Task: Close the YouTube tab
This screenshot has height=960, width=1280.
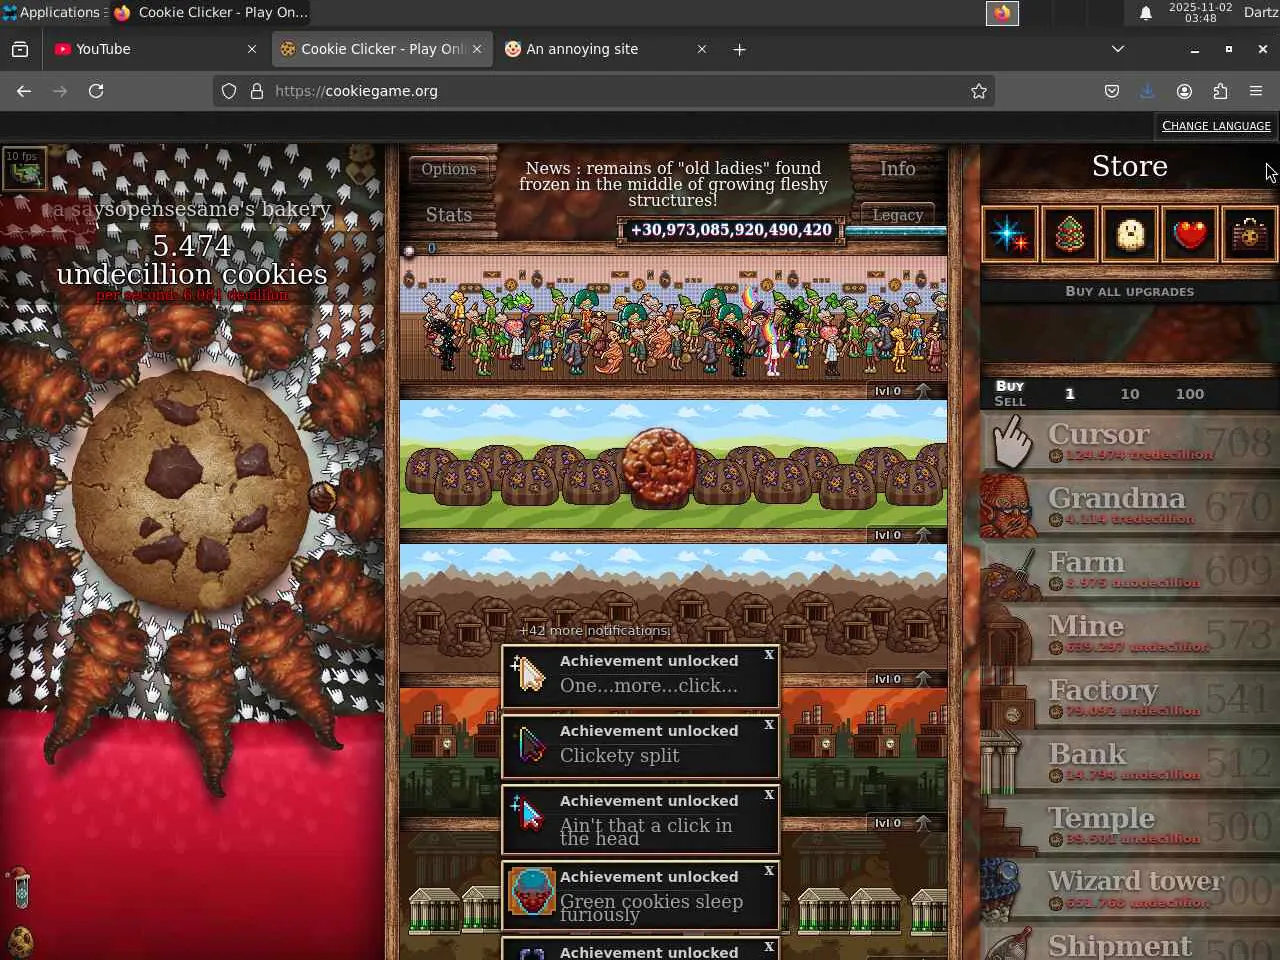Action: pos(251,49)
